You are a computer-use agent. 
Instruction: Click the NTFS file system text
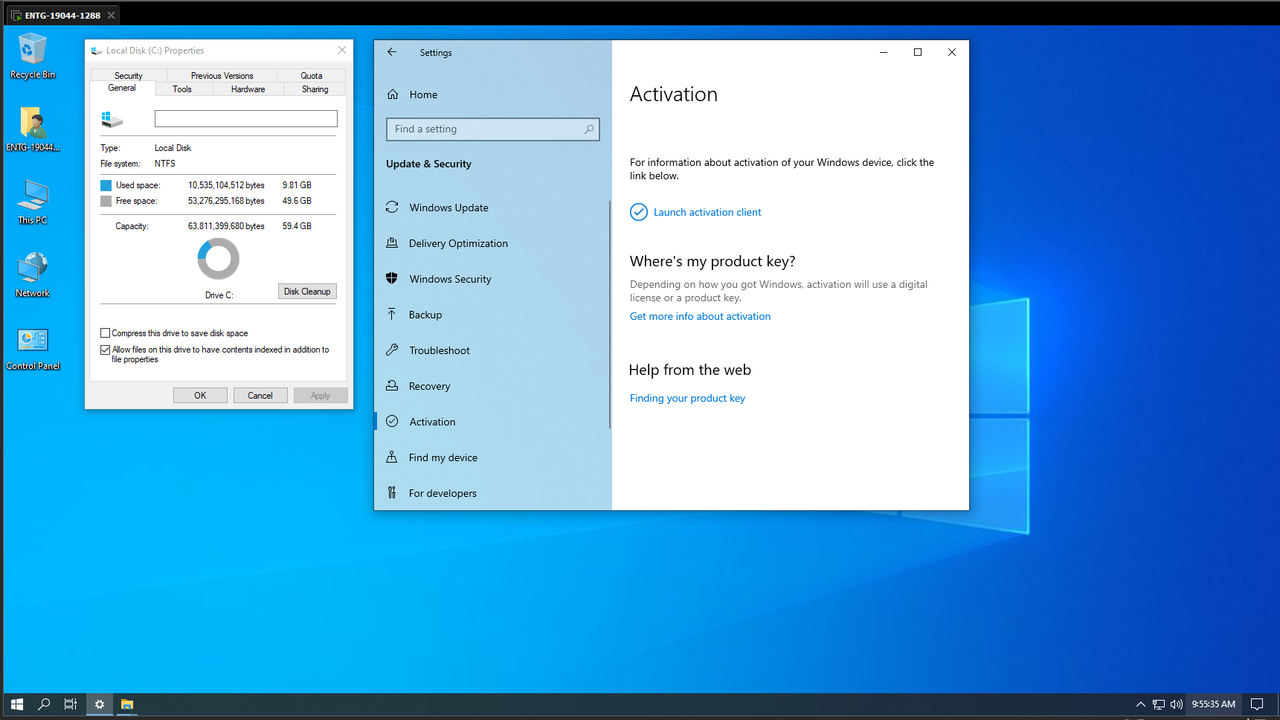click(x=165, y=163)
